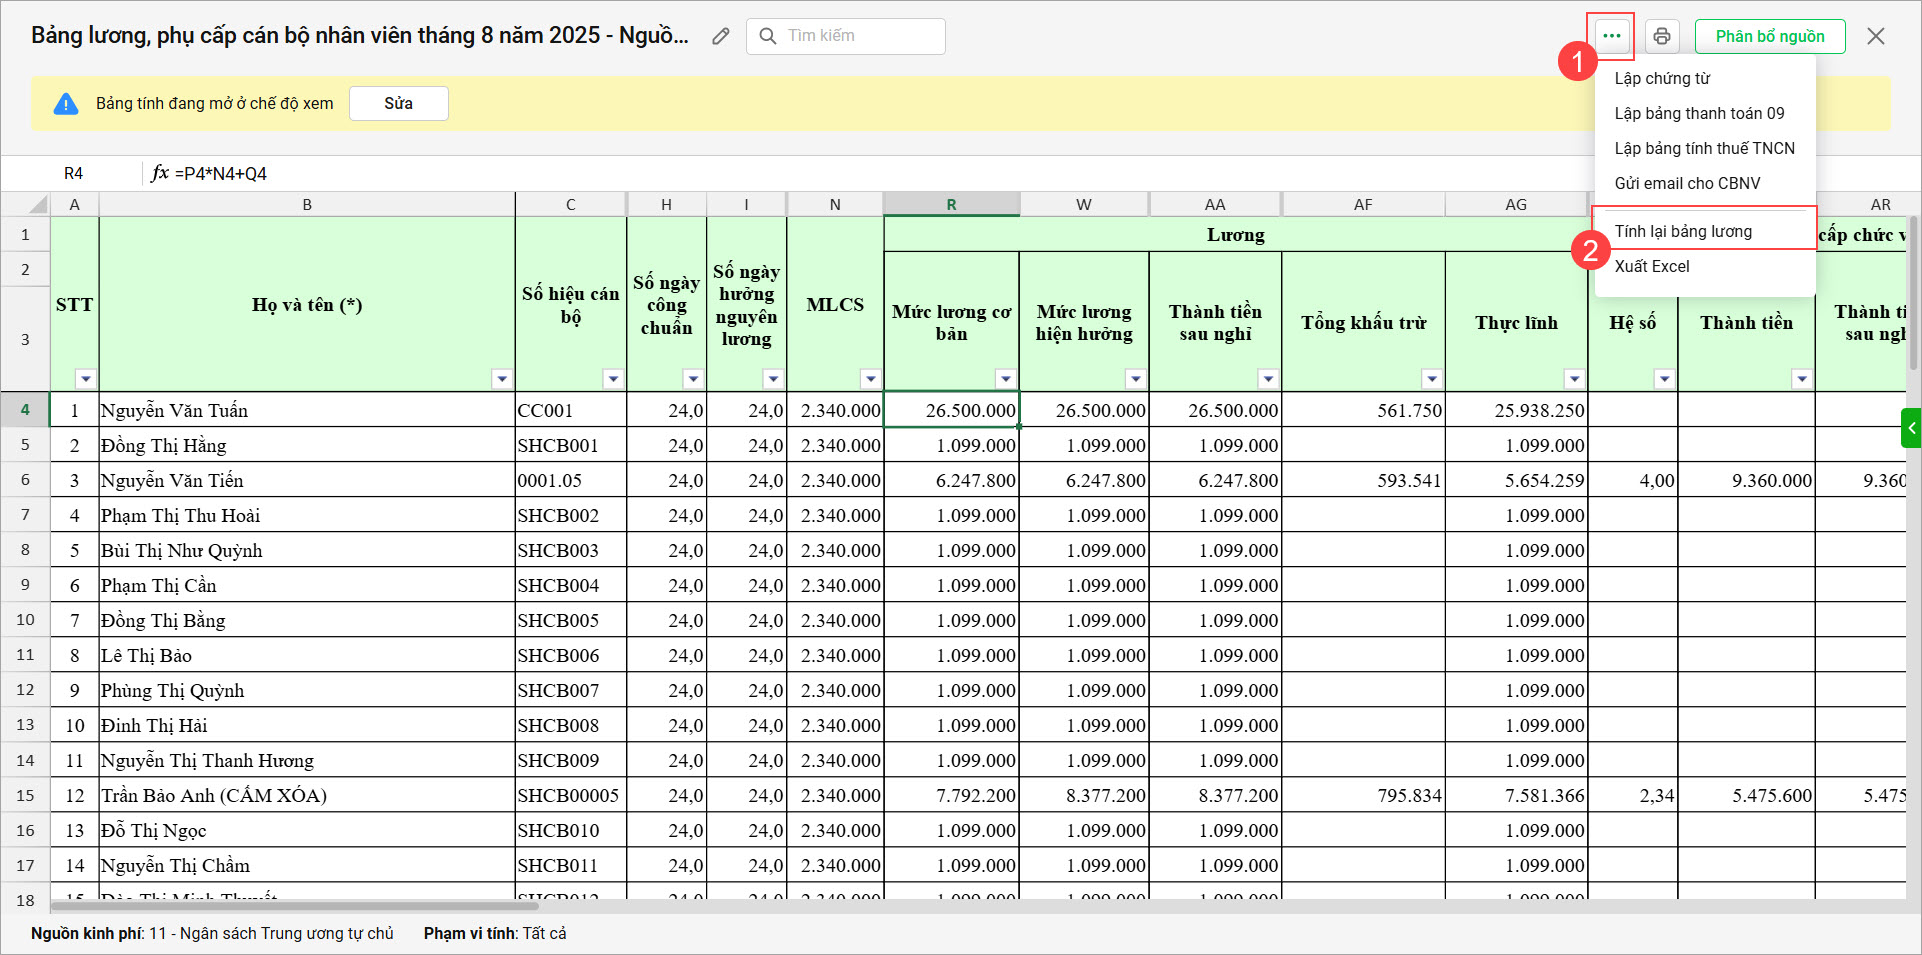Click the horizontal scrollbar at sheet bottom
The width and height of the screenshot is (1922, 955).
pos(295,906)
